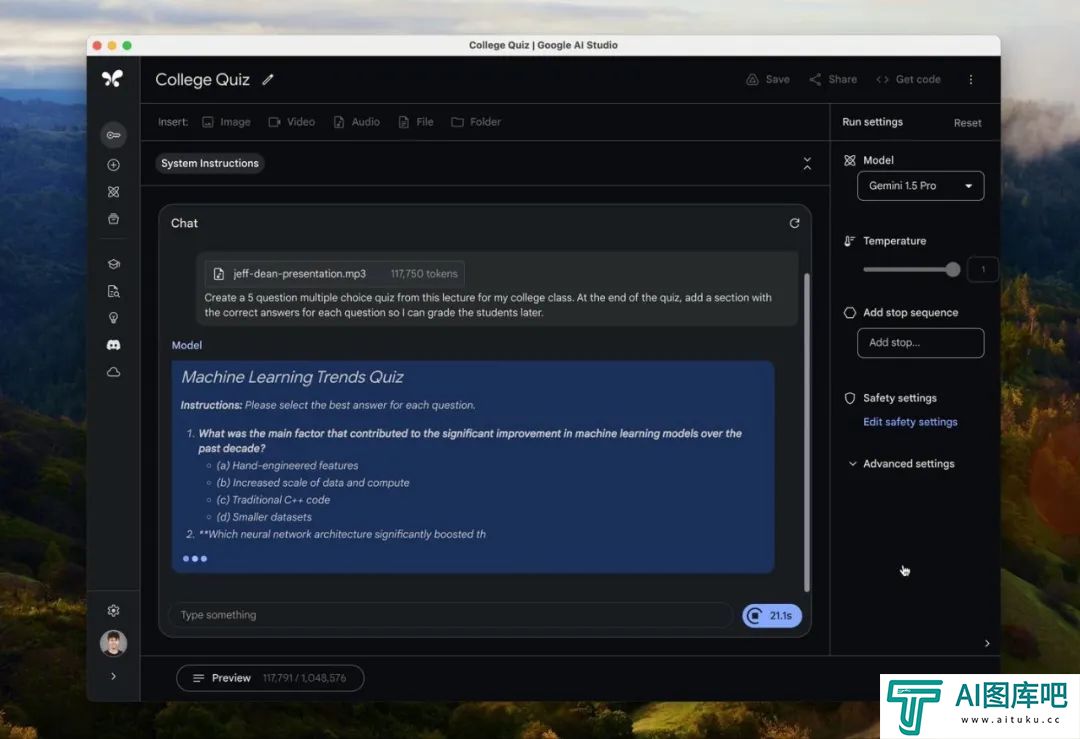Click the Model label in chat

point(187,345)
